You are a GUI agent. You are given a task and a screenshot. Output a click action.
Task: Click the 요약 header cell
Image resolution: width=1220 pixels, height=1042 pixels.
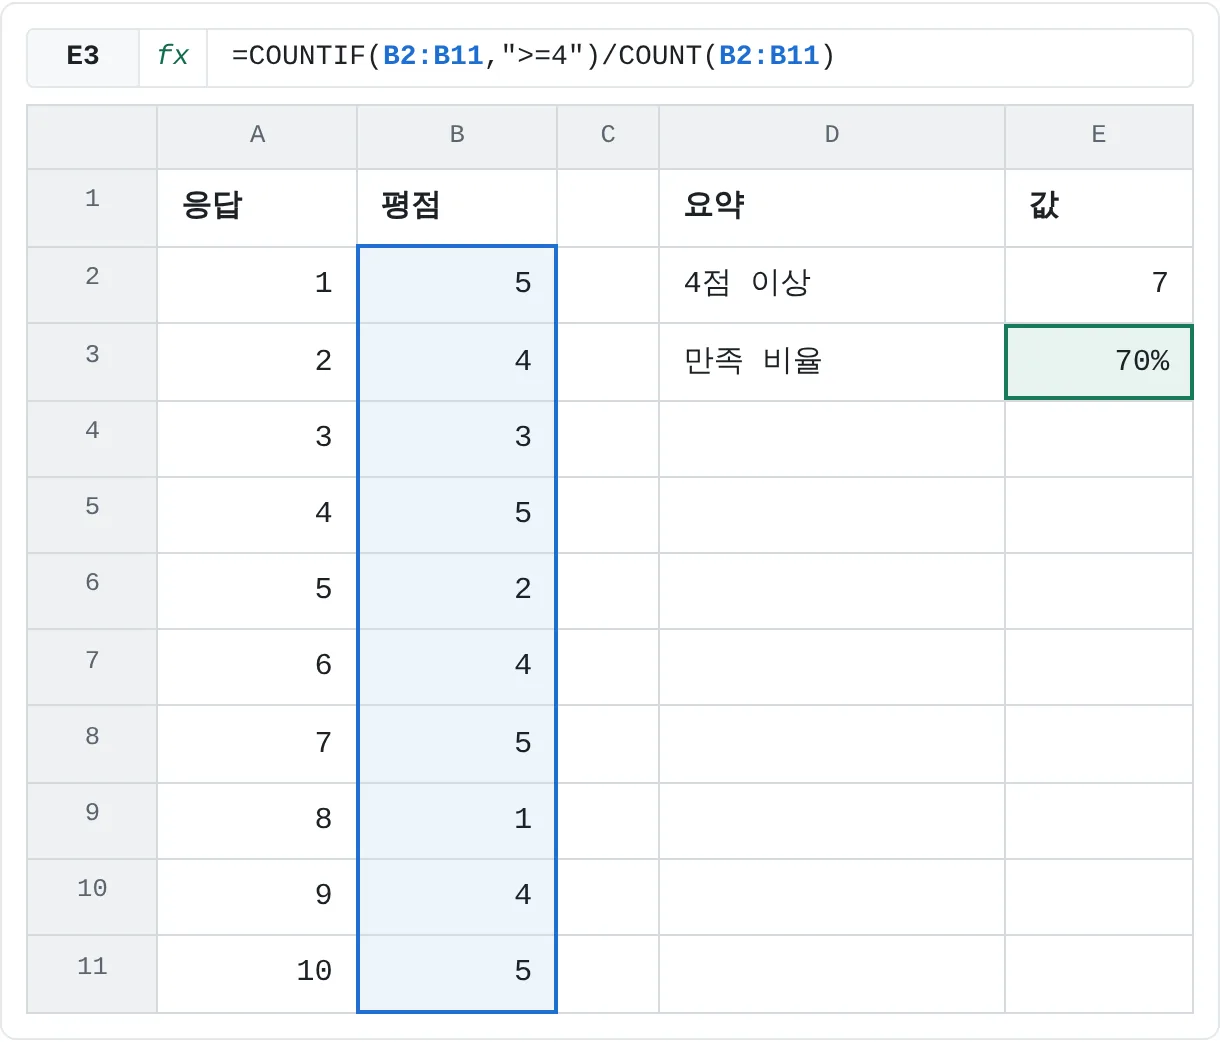(x=832, y=208)
